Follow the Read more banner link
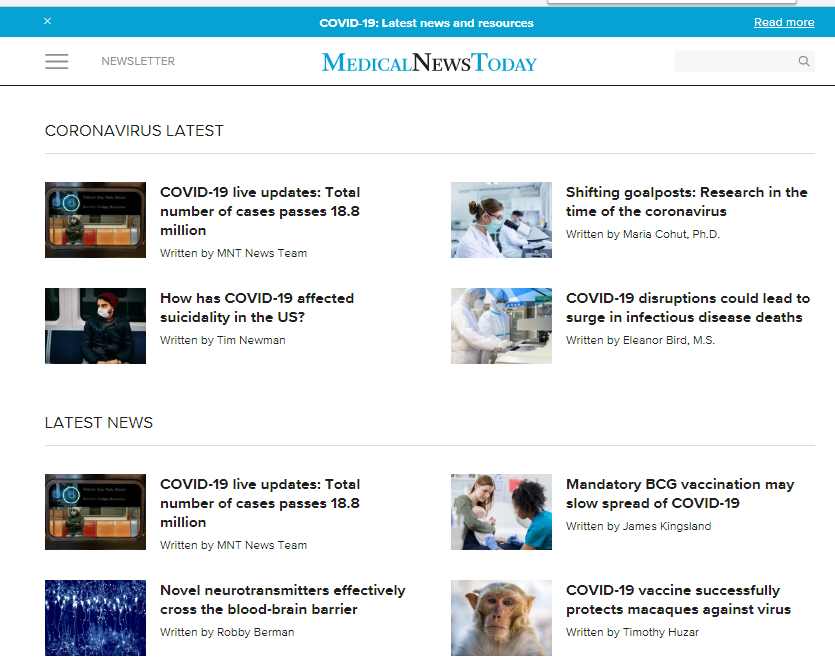Screen dimensions: 835x663 pos(783,22)
